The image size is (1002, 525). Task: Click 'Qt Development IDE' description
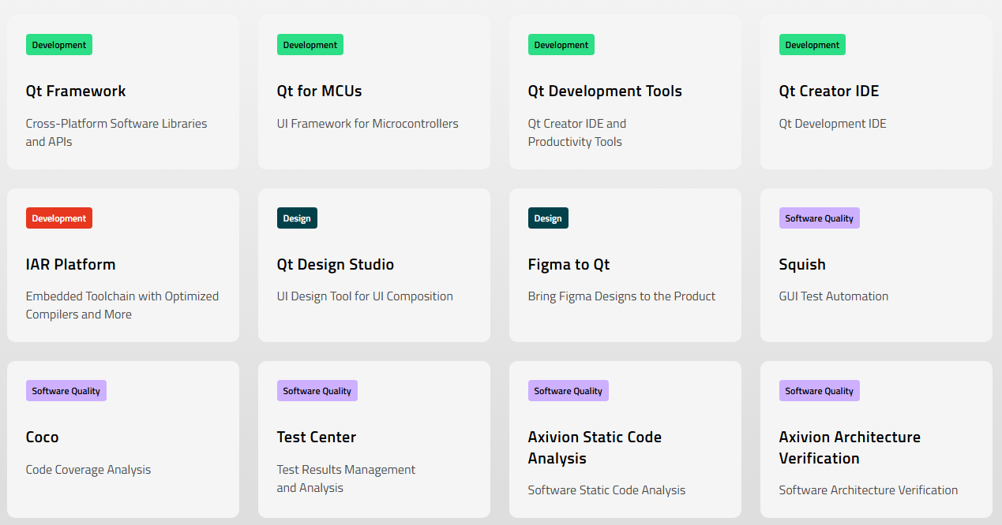point(833,124)
